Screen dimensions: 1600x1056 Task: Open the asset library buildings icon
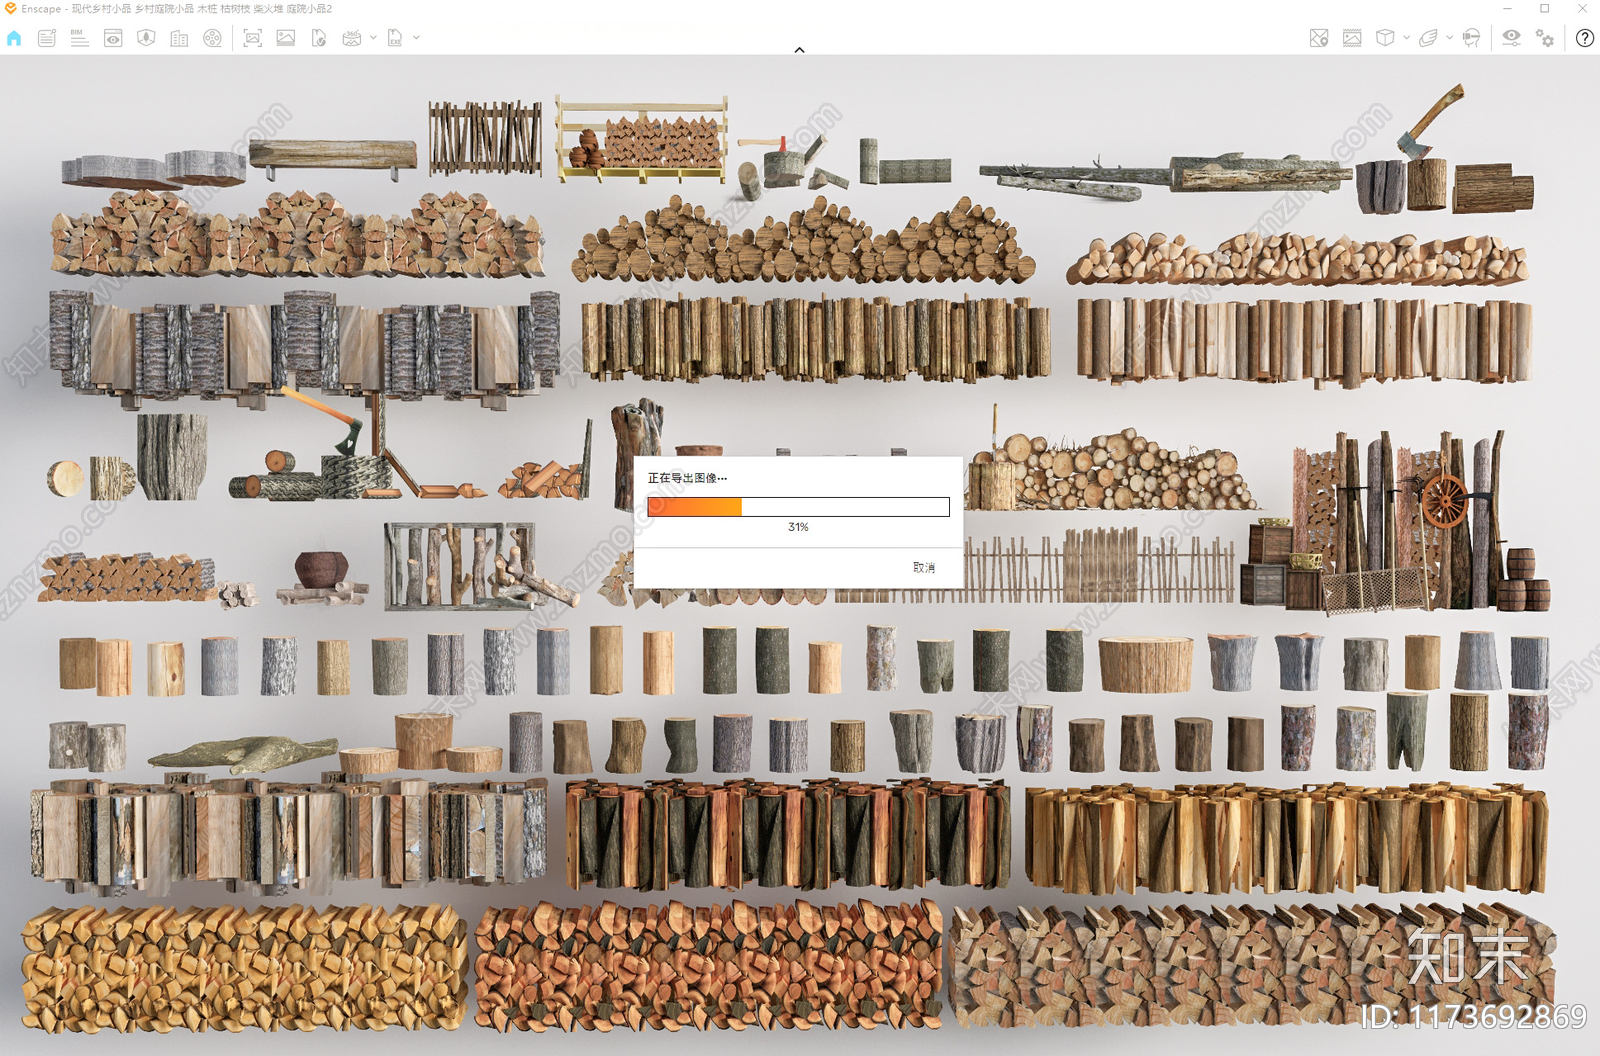[179, 38]
